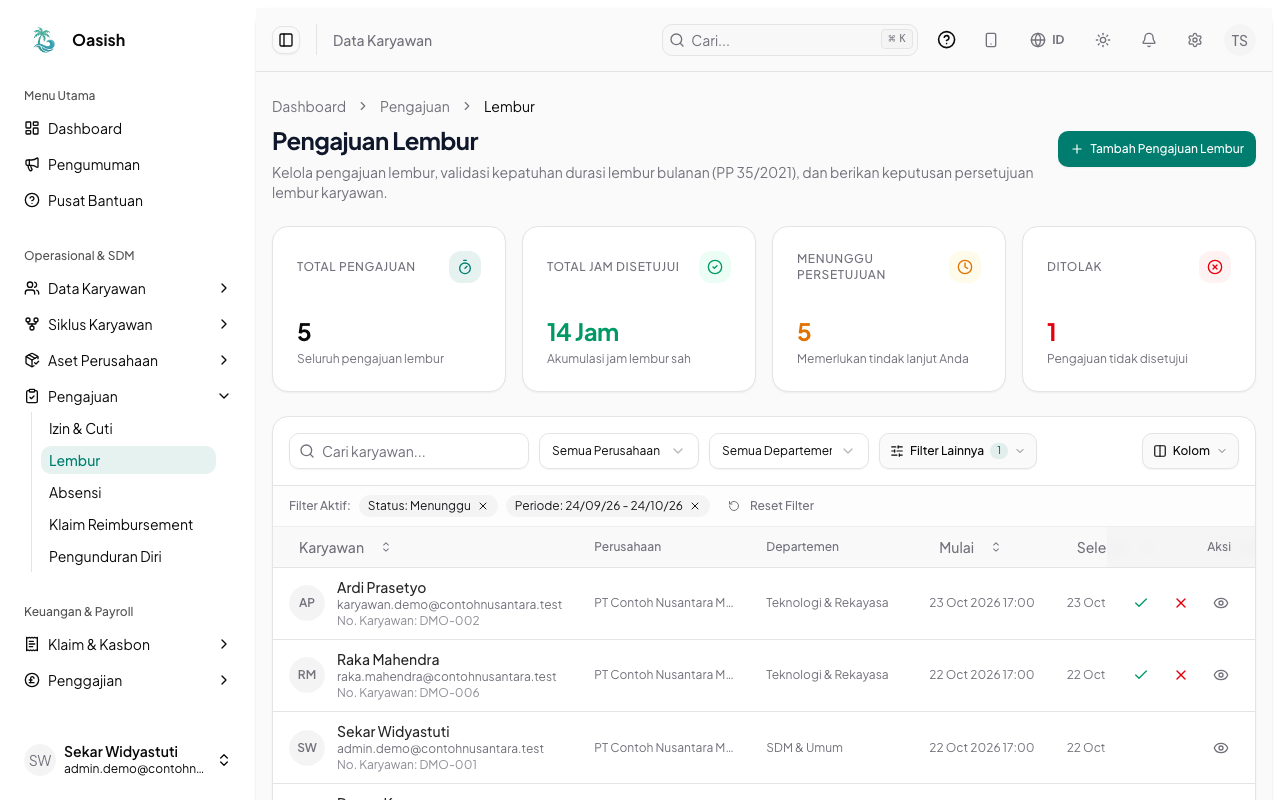This screenshot has height=800, width=1280.
Task: Sort table by Karyawan column
Action: coord(344,547)
